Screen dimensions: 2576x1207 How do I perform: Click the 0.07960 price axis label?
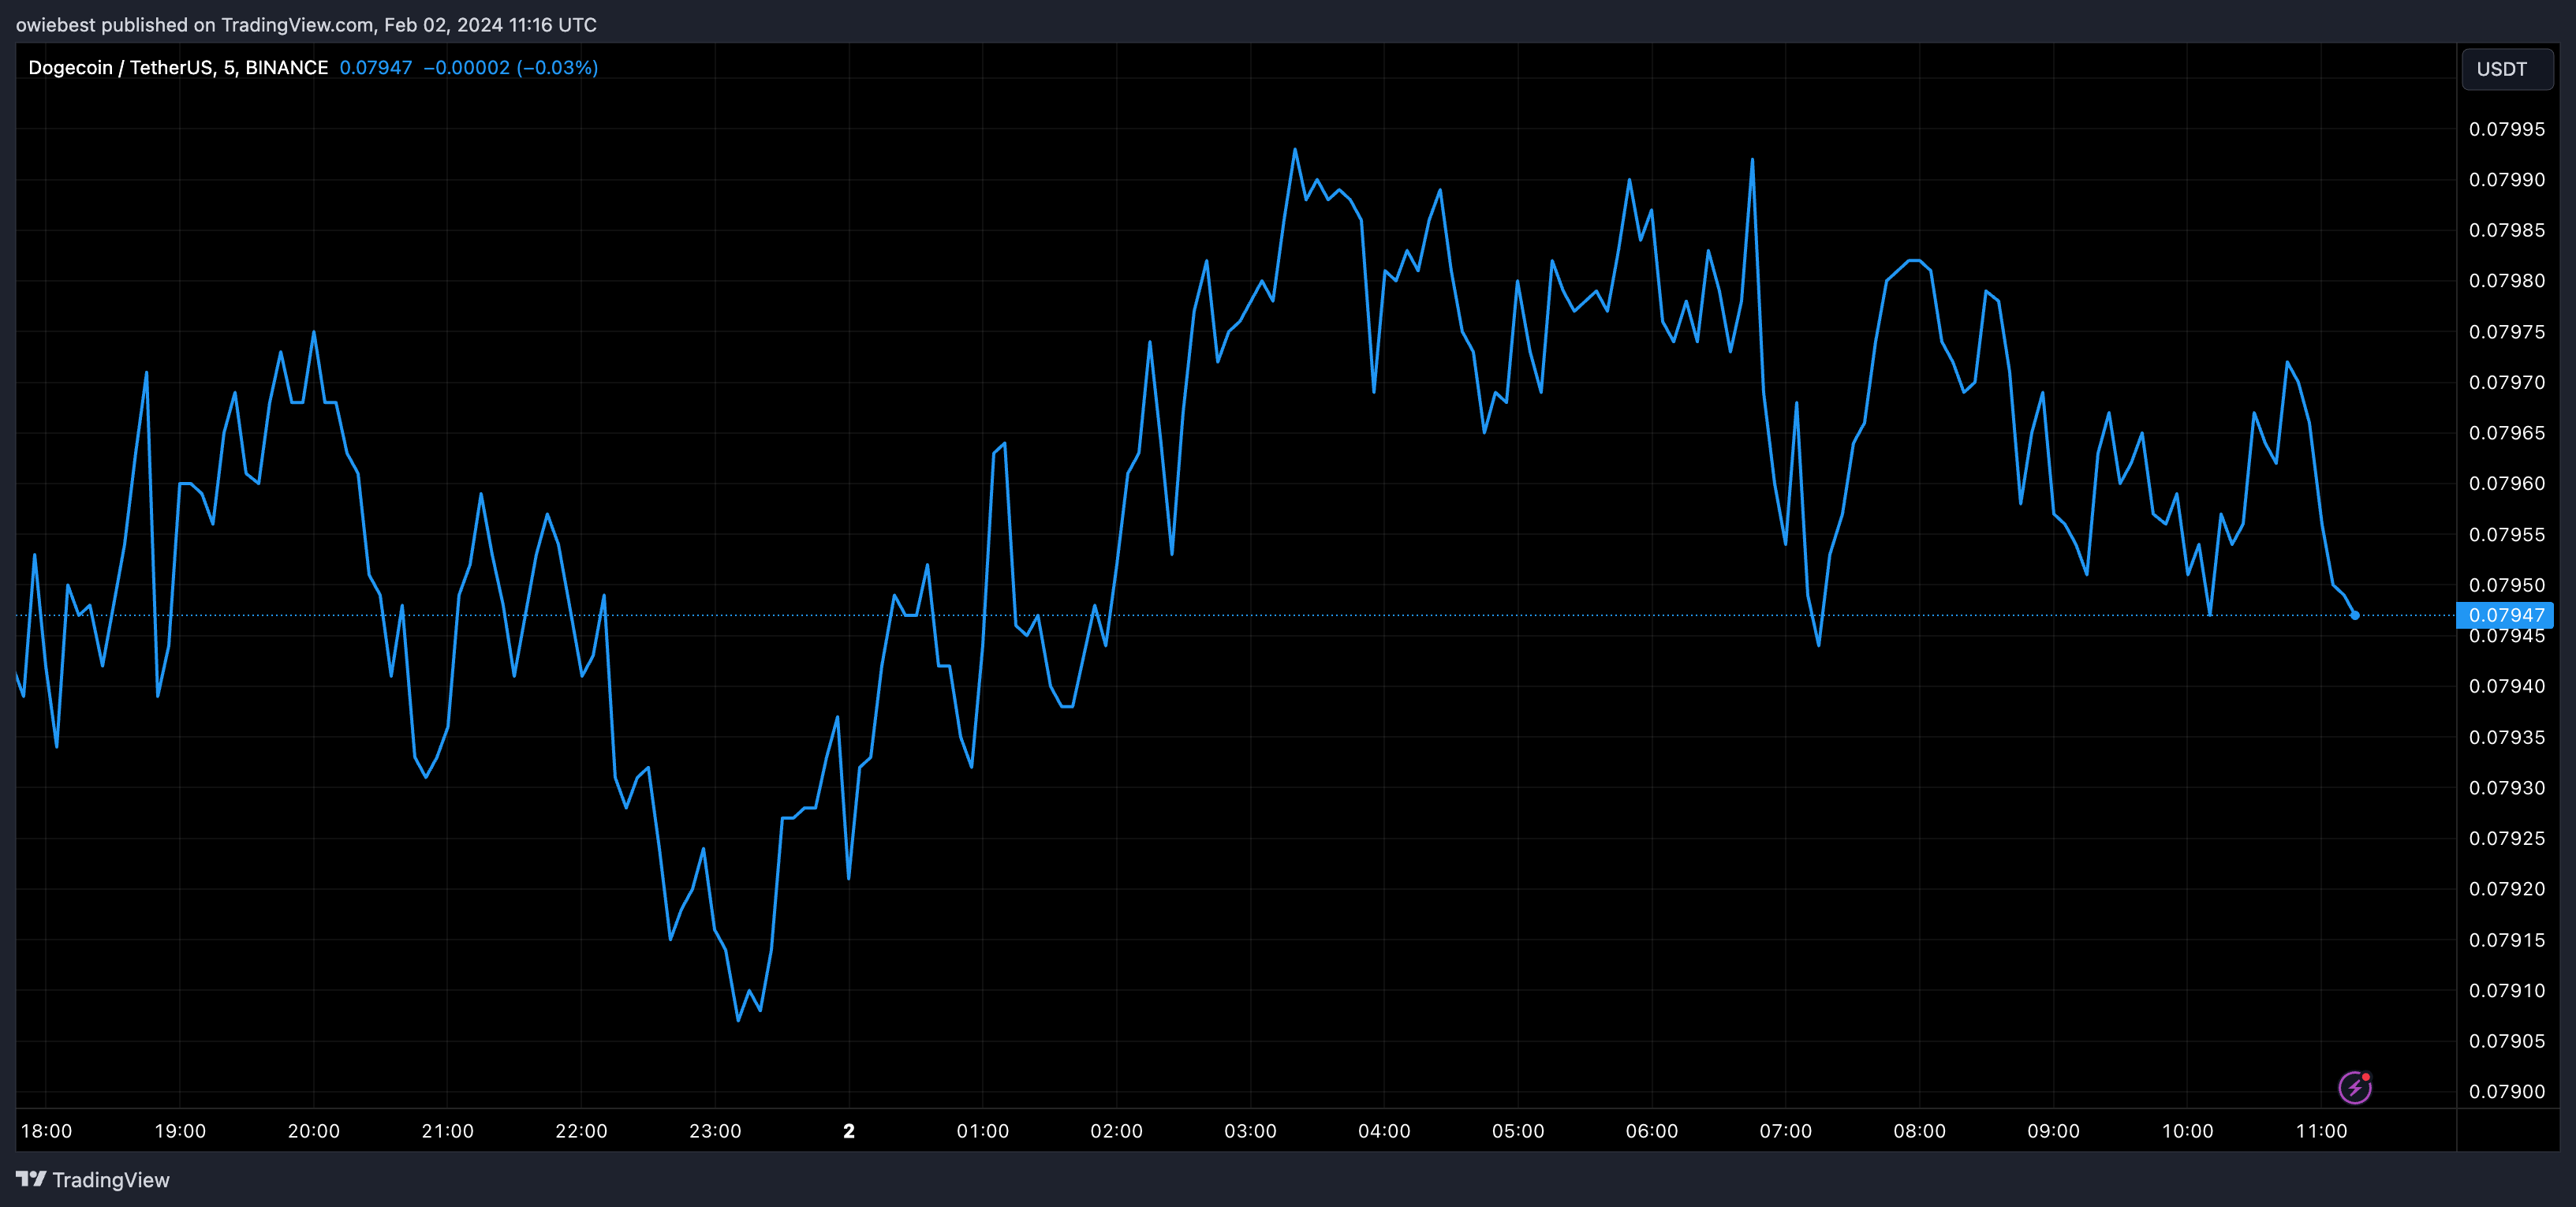click(x=2507, y=484)
